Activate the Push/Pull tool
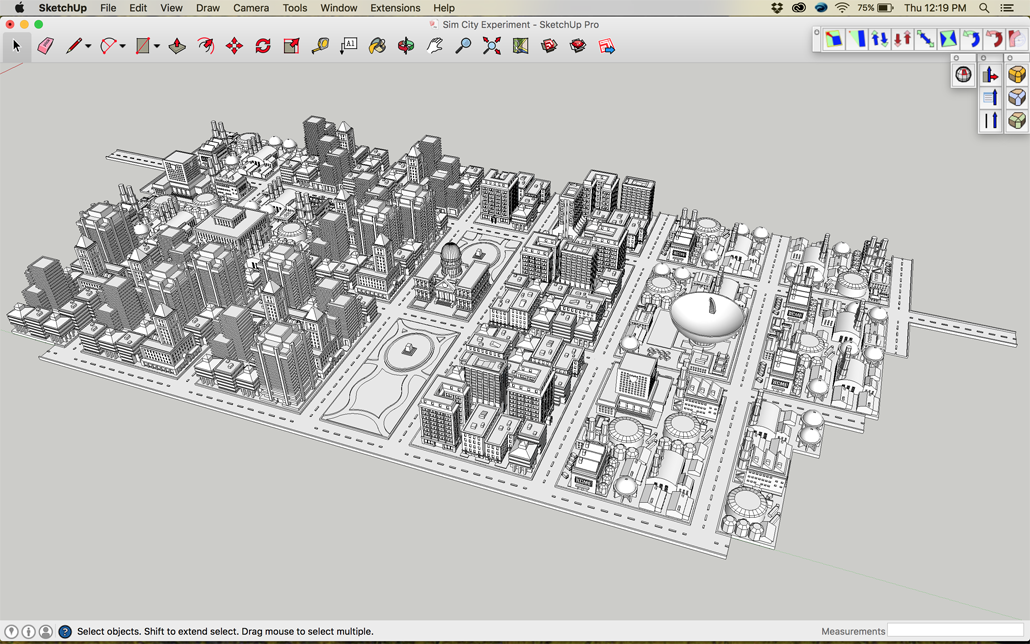This screenshot has height=644, width=1030. [177, 46]
